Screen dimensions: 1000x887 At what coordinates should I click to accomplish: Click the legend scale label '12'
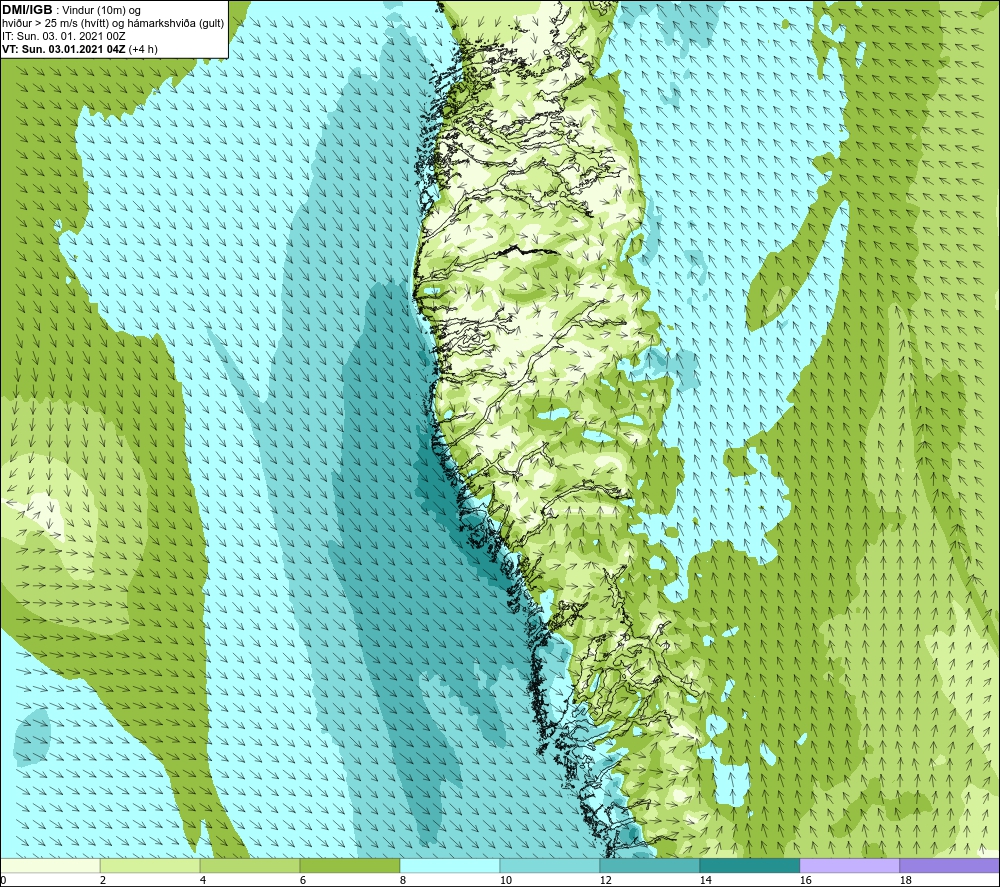click(605, 881)
